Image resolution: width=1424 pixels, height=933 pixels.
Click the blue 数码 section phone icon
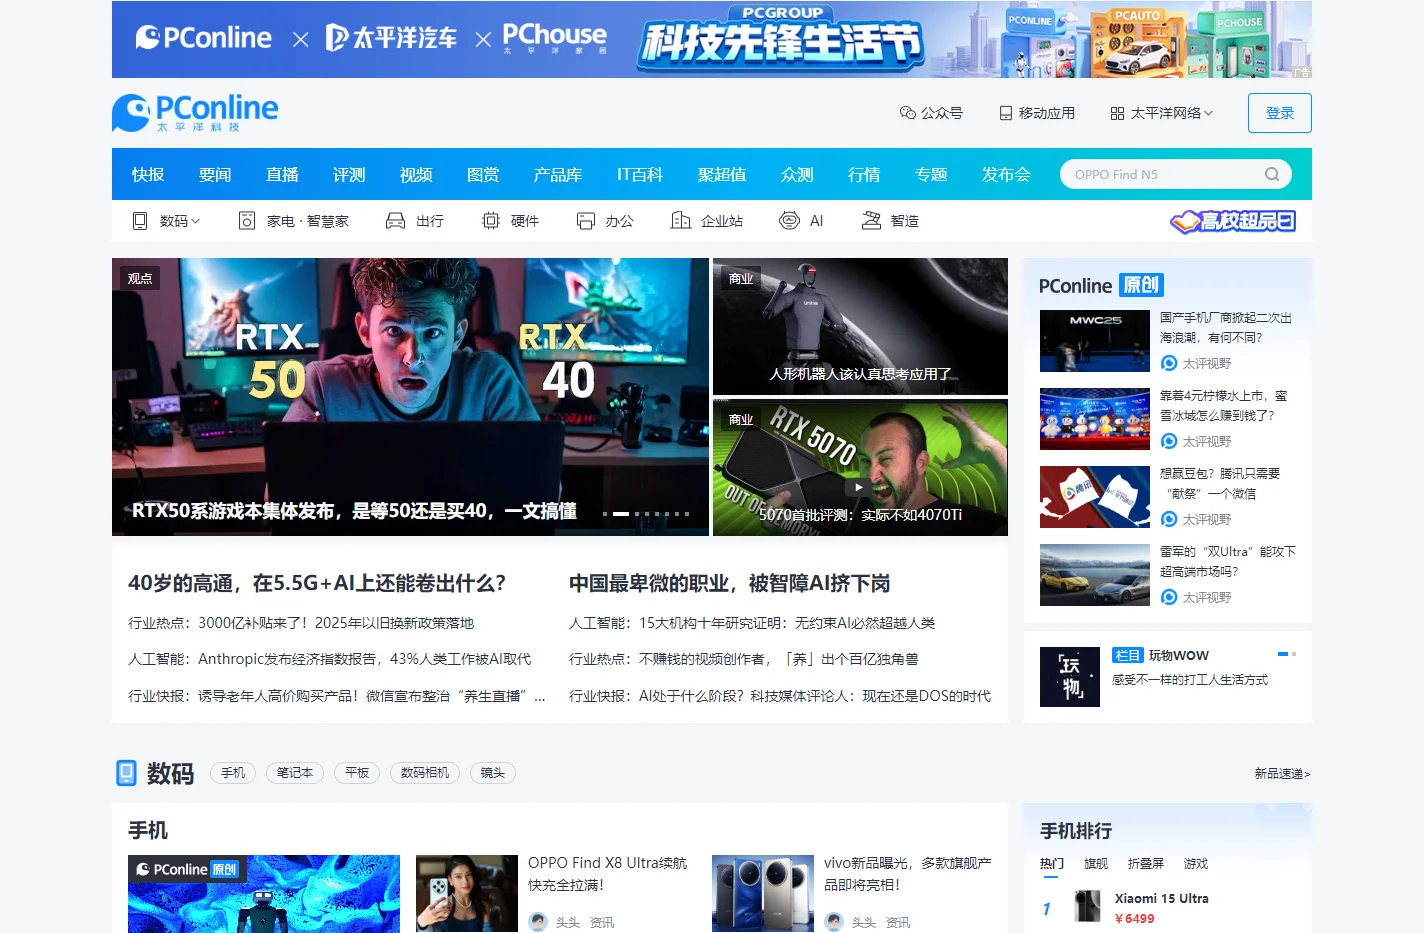(126, 773)
